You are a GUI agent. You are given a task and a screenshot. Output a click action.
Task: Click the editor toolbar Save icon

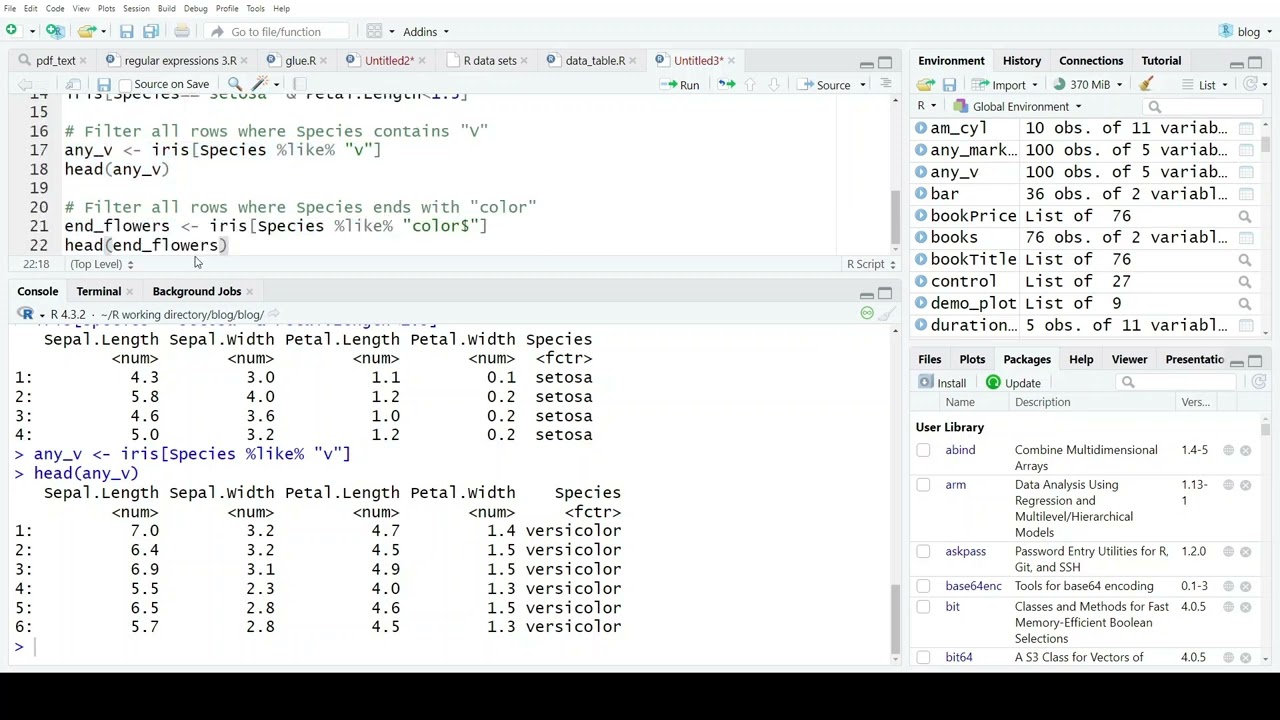(103, 84)
